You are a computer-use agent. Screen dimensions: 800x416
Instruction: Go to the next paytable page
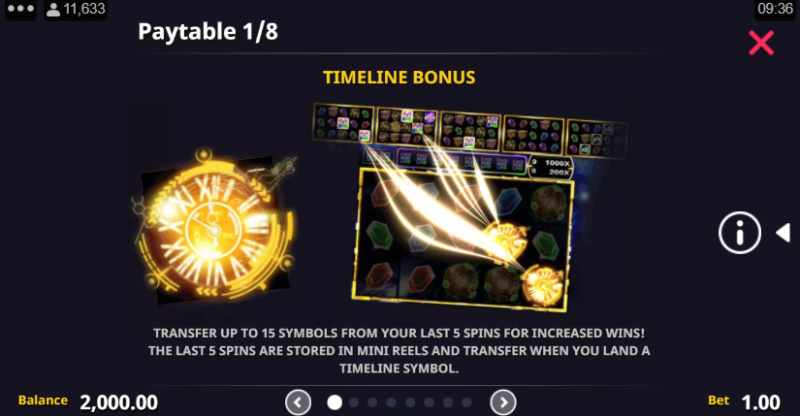(503, 403)
